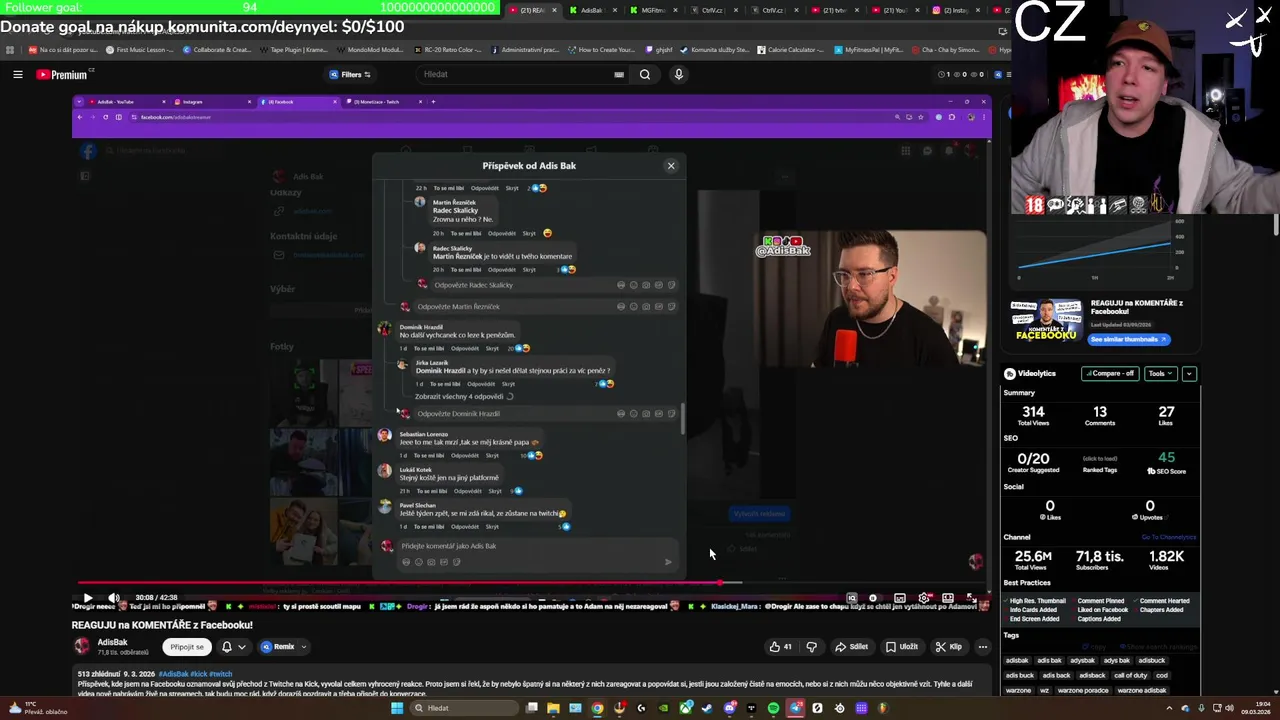Toggle subtitles in the video player
1280x720 pixels.
tap(899, 598)
